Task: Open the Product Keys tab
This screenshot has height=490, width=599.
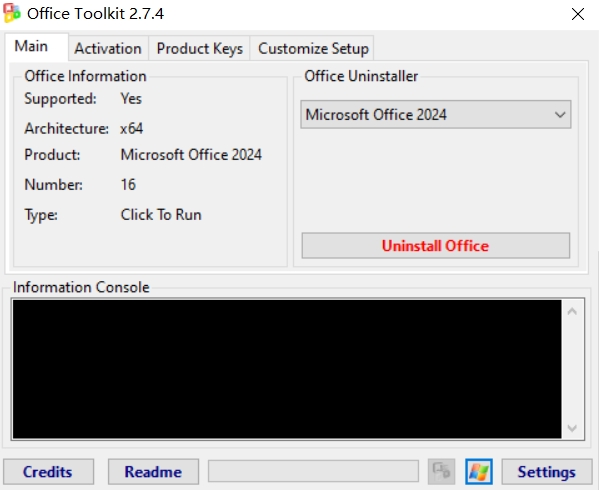Action: (199, 49)
